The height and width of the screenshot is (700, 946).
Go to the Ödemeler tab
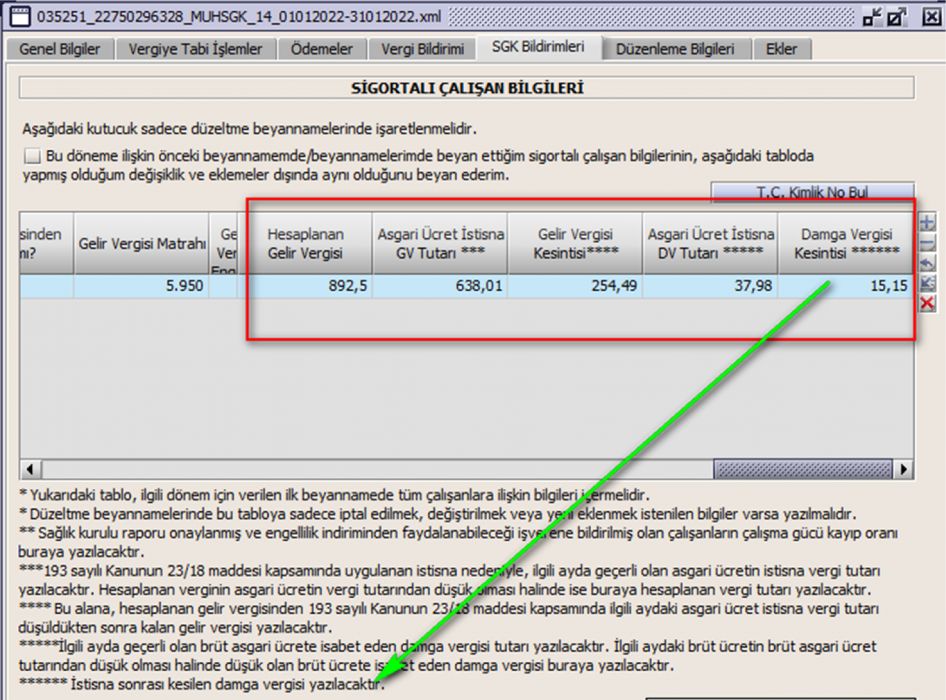(x=321, y=49)
